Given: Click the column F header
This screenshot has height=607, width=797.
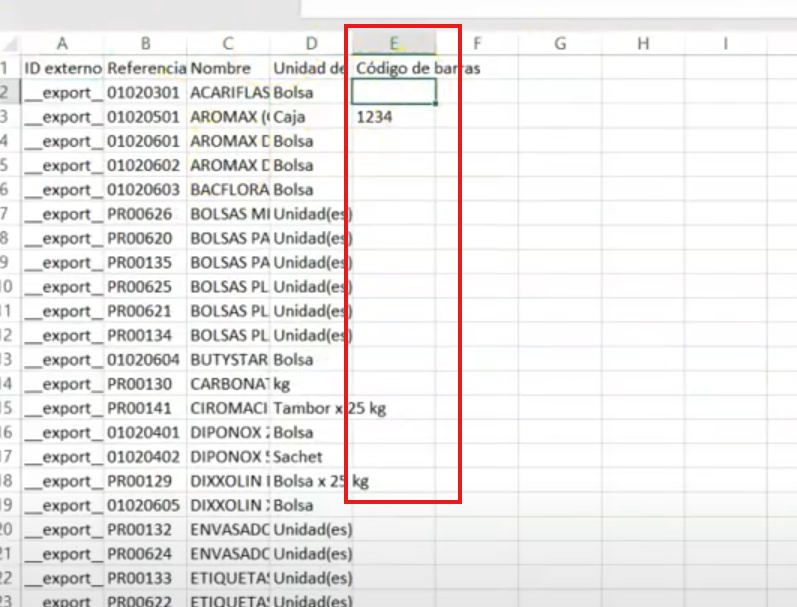Looking at the screenshot, I should point(477,43).
